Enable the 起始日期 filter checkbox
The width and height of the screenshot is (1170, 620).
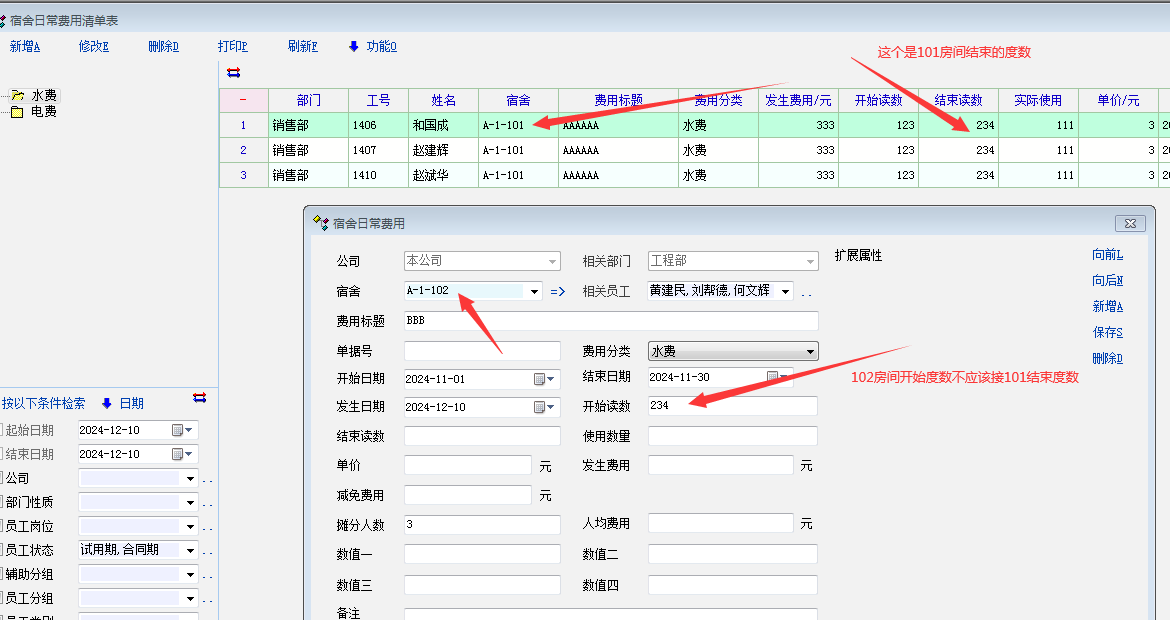3,430
